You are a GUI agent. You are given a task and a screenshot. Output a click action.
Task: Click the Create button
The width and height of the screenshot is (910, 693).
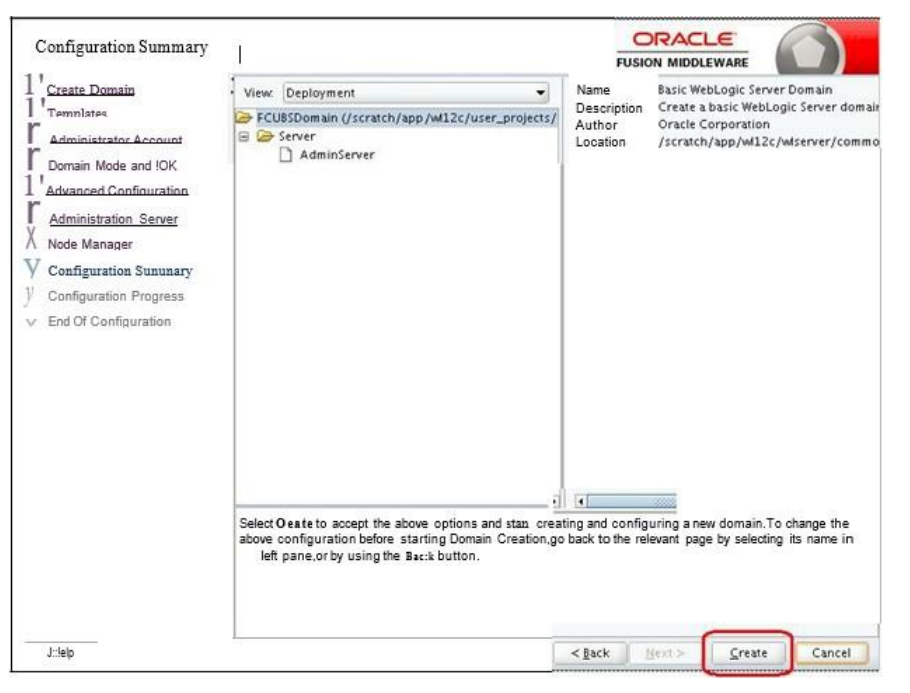pos(748,653)
